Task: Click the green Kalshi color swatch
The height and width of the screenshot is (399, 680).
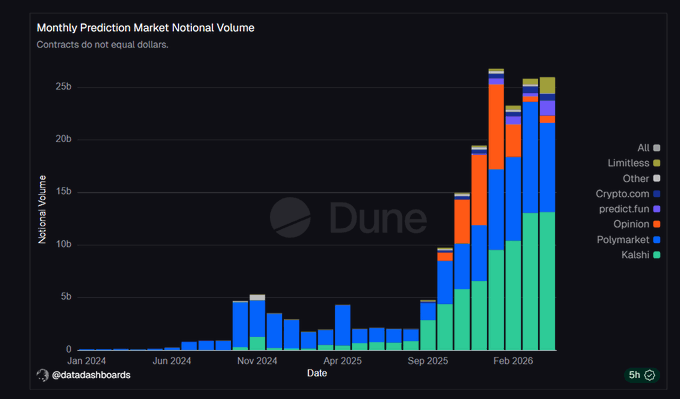Action: (x=657, y=255)
